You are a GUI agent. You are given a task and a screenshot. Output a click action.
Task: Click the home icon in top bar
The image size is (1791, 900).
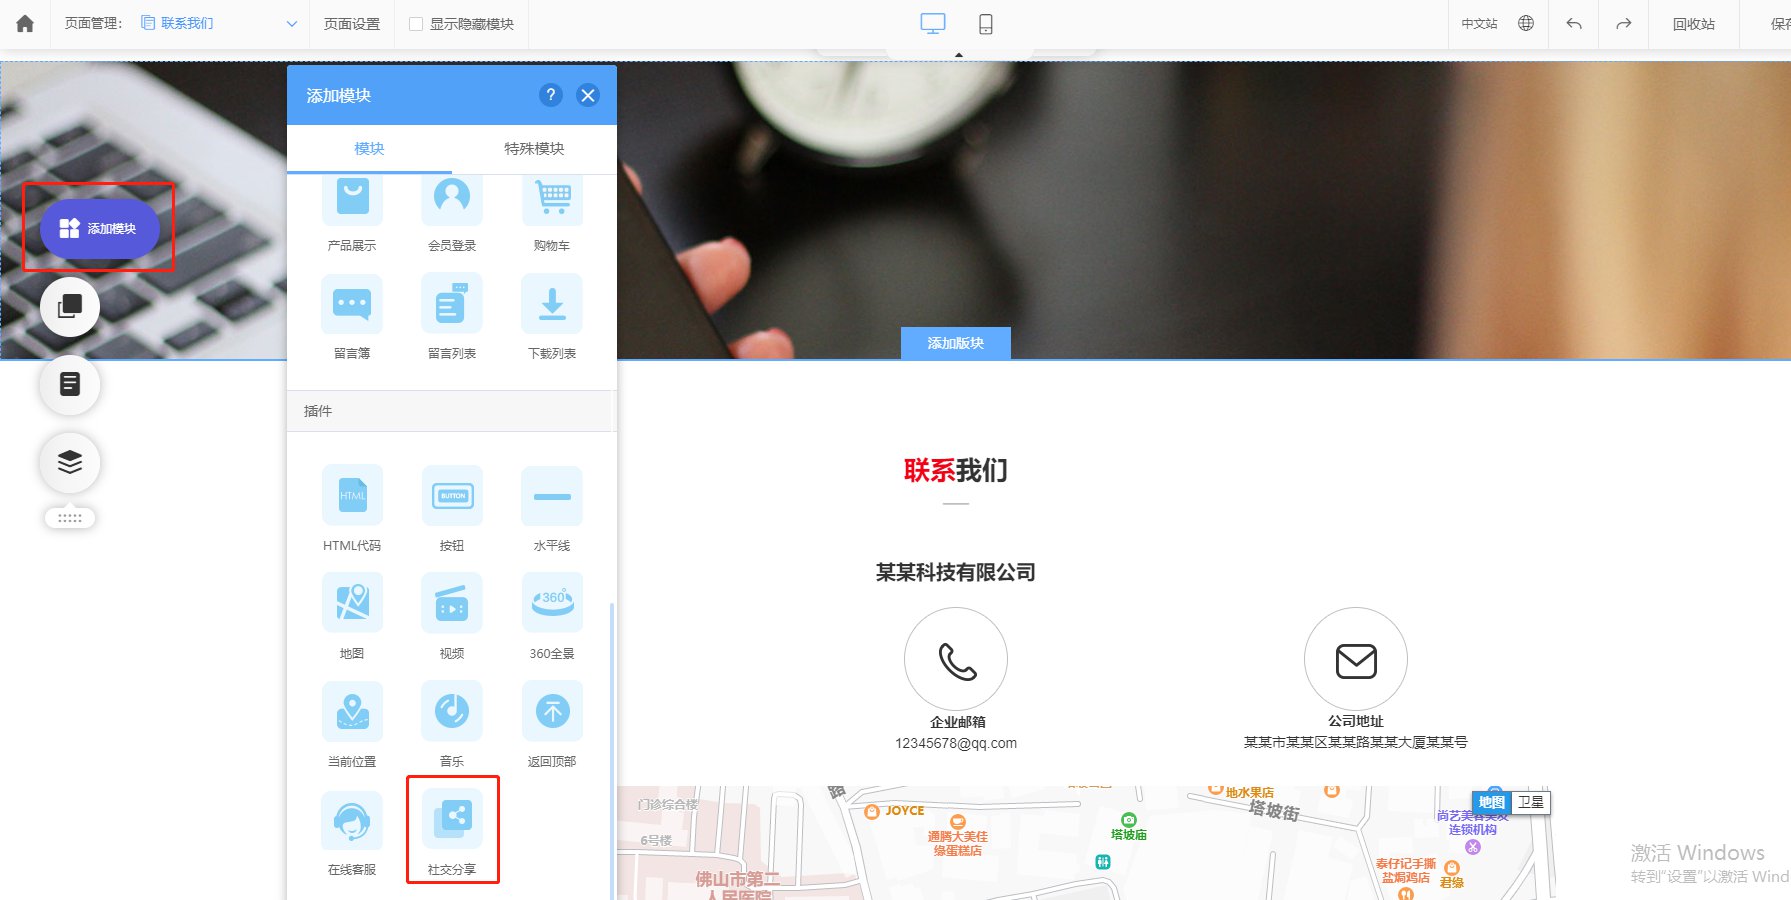point(25,24)
